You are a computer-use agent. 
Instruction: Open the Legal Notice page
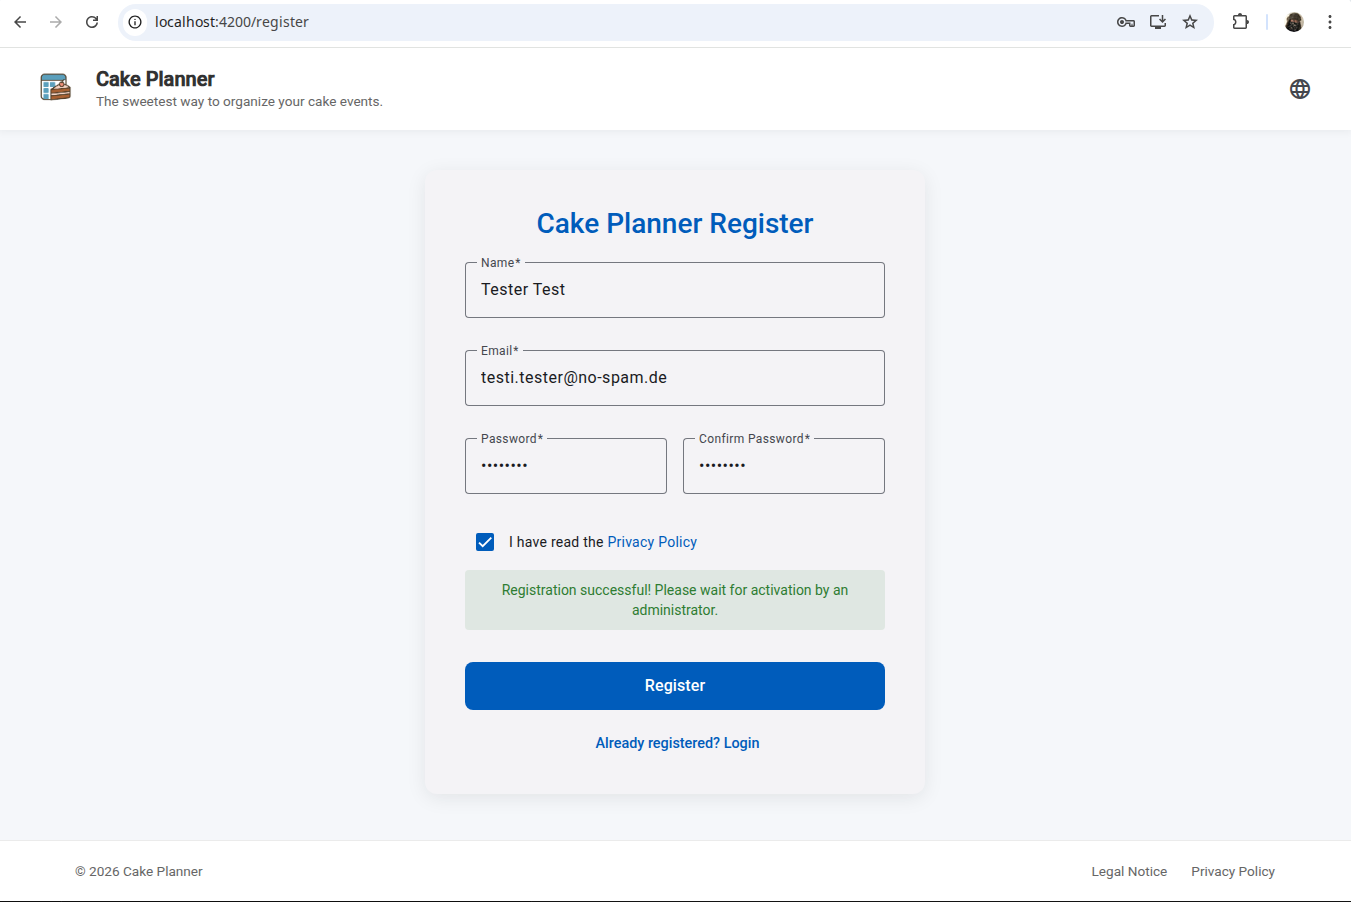(x=1129, y=871)
